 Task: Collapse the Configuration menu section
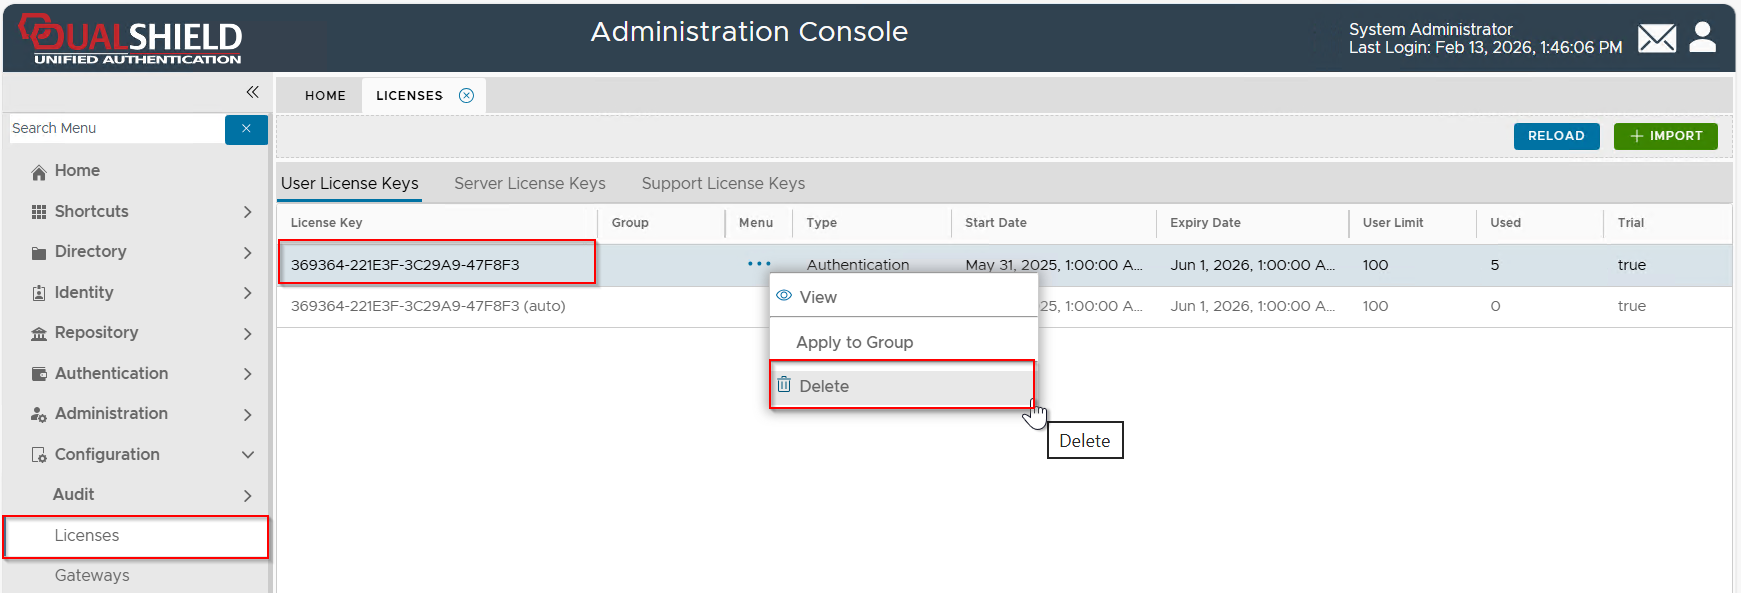247,455
